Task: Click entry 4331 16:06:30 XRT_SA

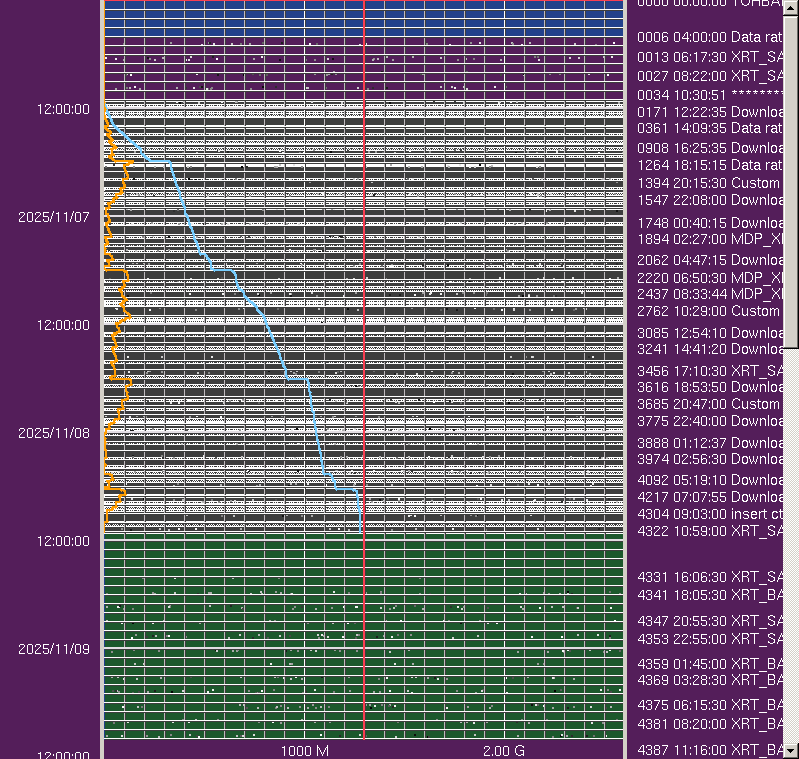Action: [x=709, y=577]
